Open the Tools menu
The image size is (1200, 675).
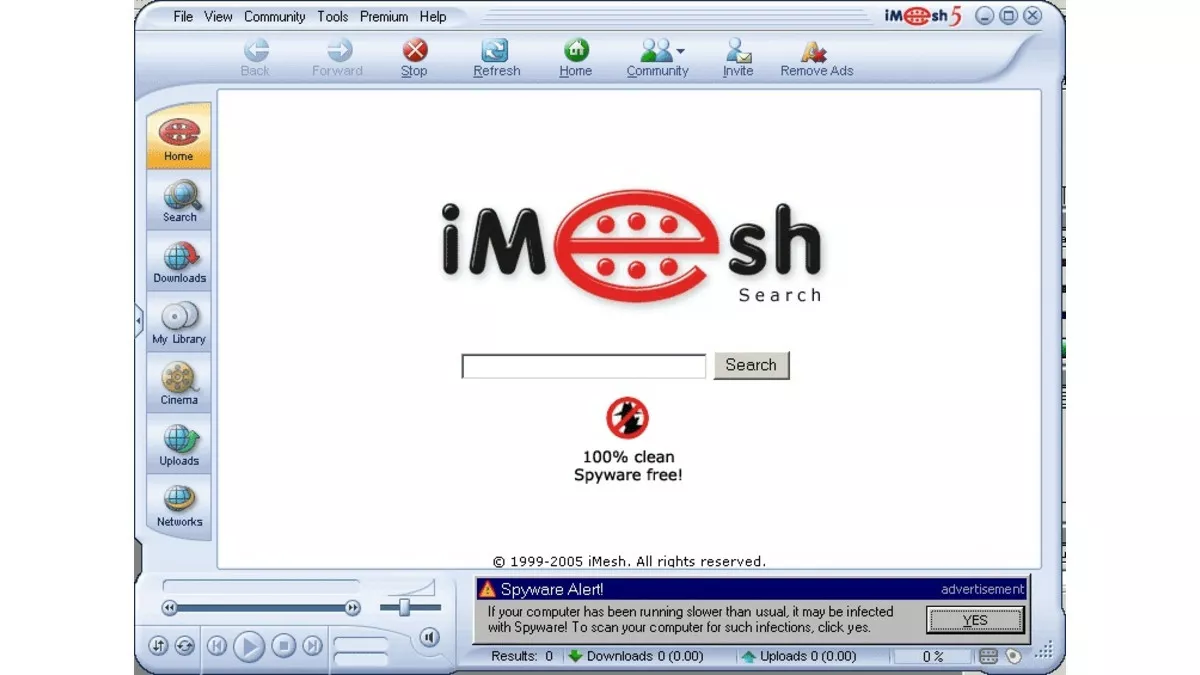point(333,17)
